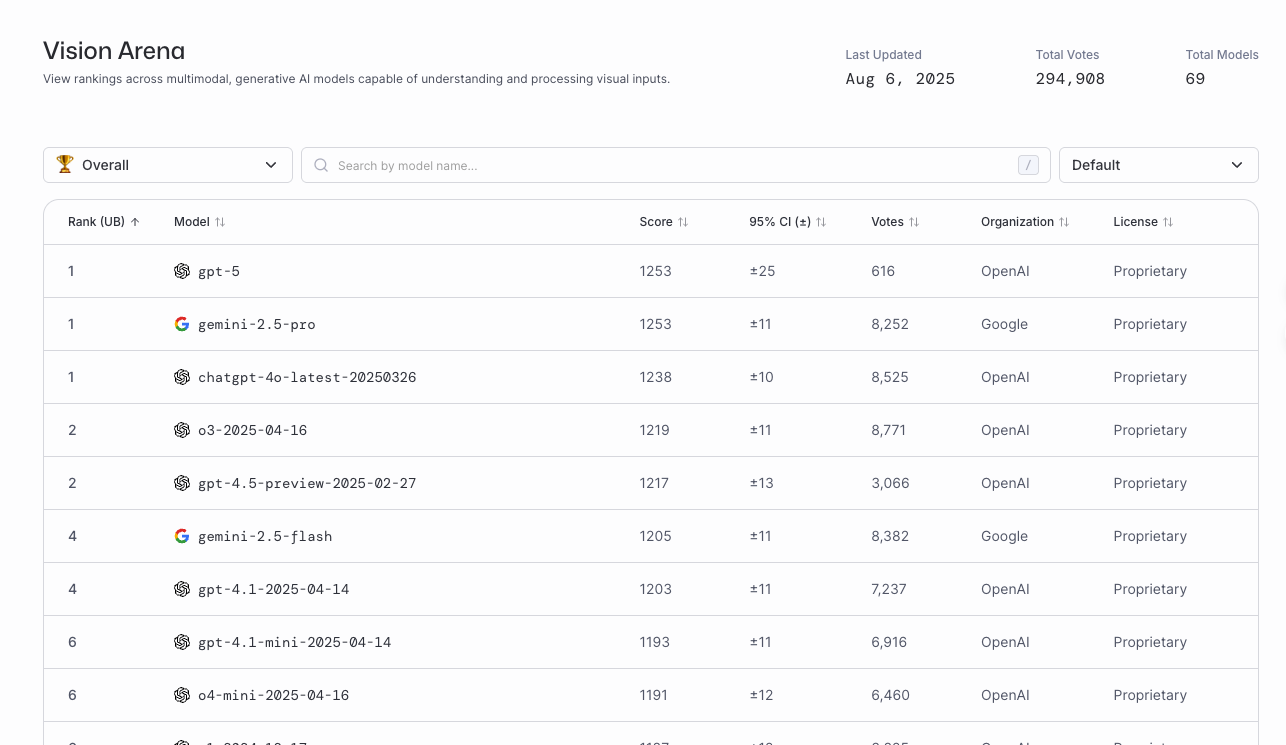Screen dimensions: 1286x745
Task: Click OpenAI organization in the gpt-5 row
Action: point(1005,271)
